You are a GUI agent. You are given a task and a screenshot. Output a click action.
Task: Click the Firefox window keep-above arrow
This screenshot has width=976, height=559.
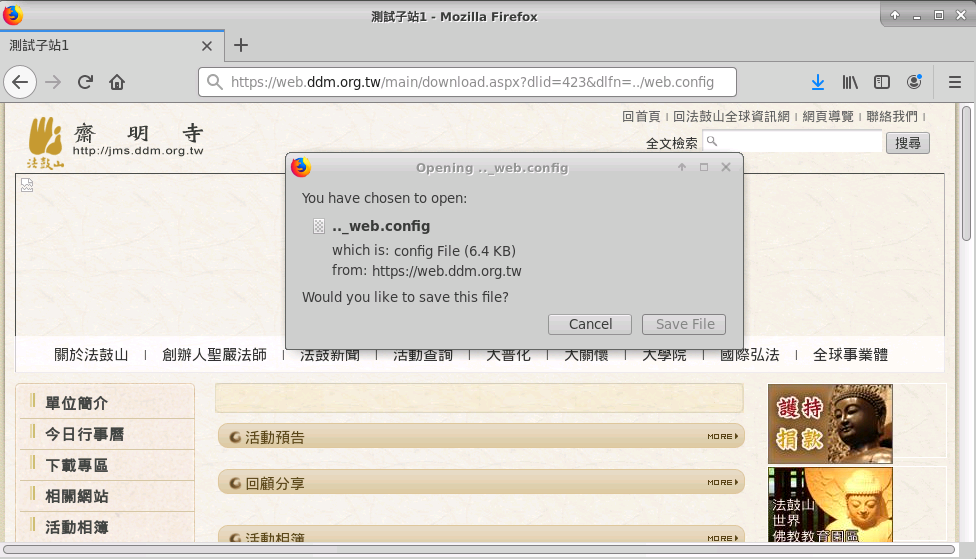895,15
